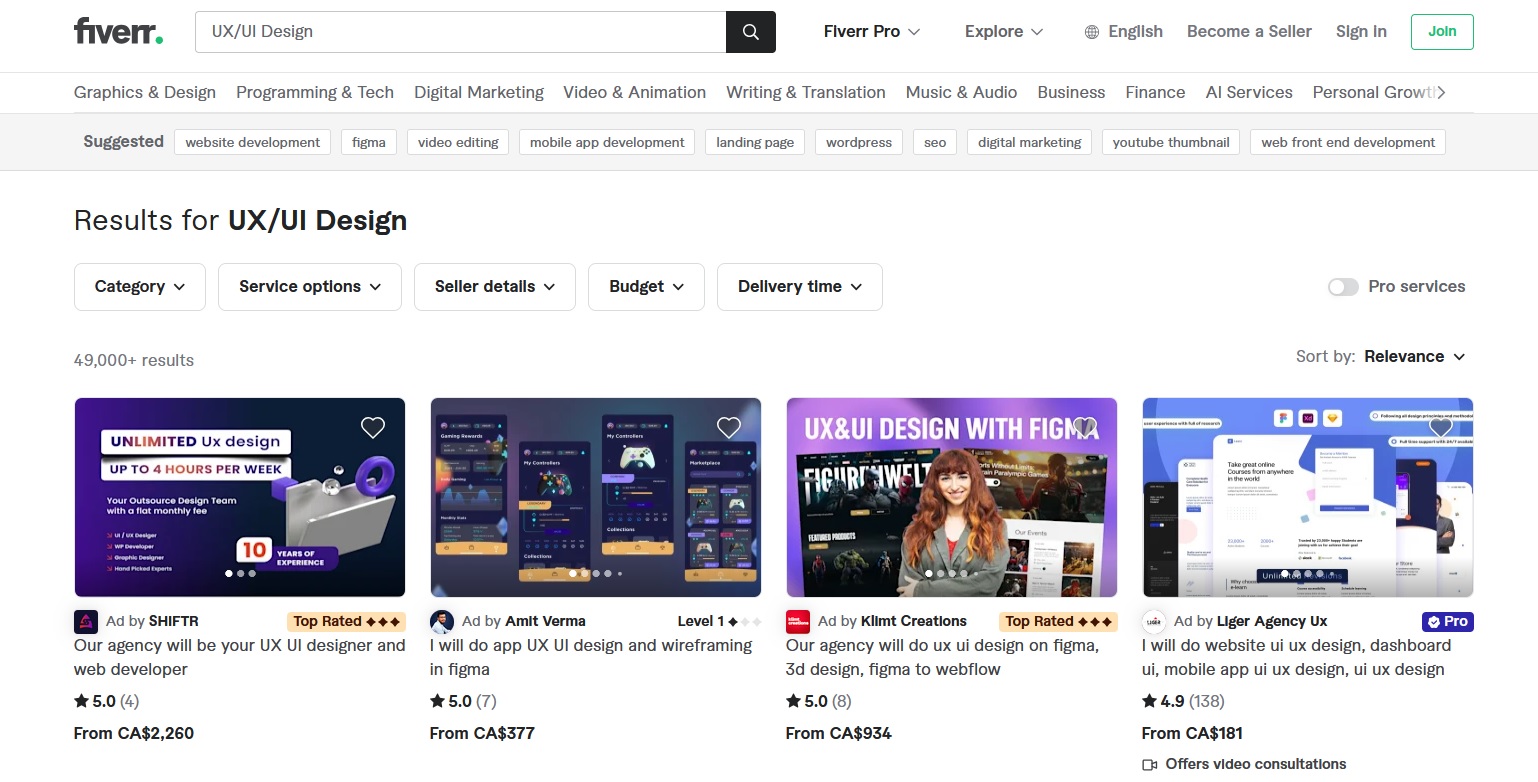Select the website development suggestion
Screen dimensions: 1538x782
(x=253, y=142)
